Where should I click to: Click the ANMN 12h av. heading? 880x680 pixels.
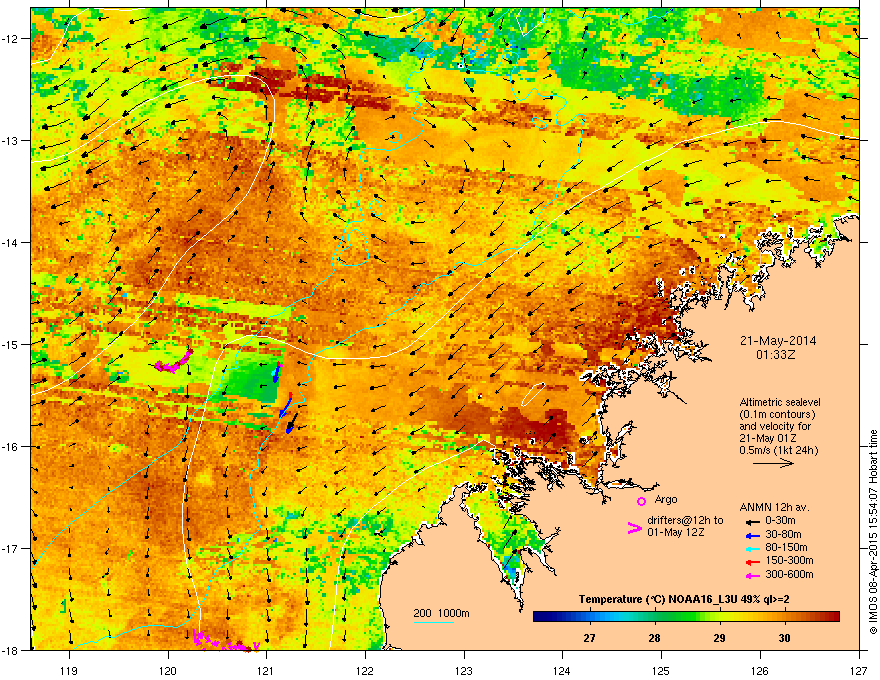click(x=774, y=507)
